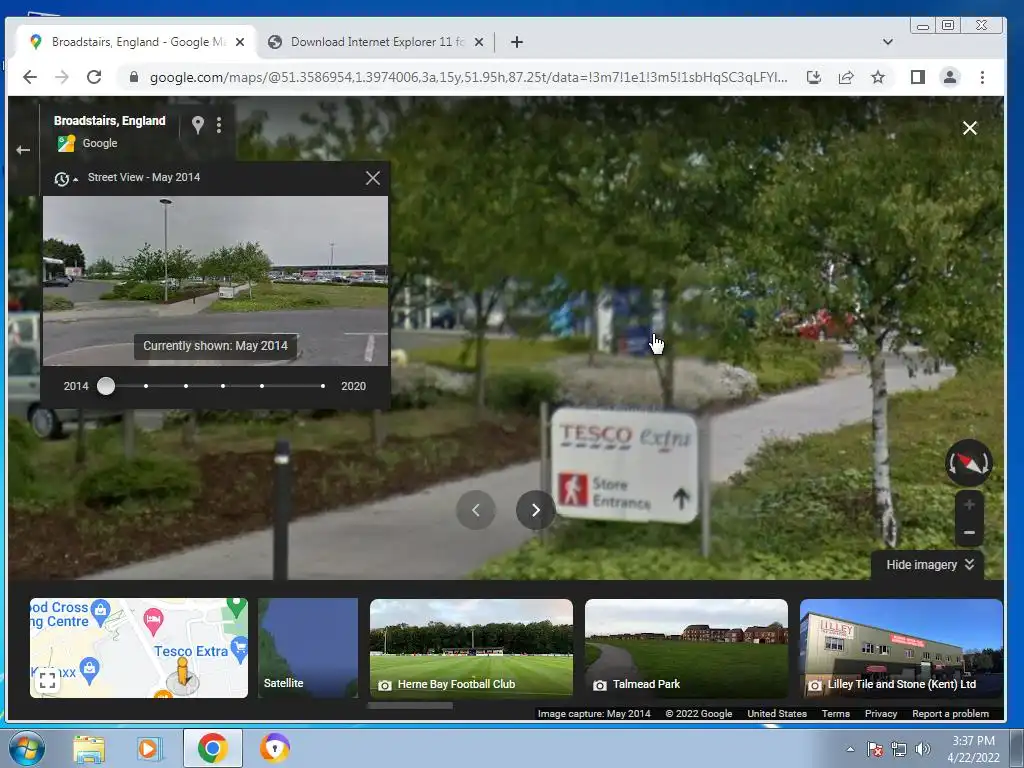Jump to the 2020 timeline dot
This screenshot has height=768, width=1024.
coord(323,386)
